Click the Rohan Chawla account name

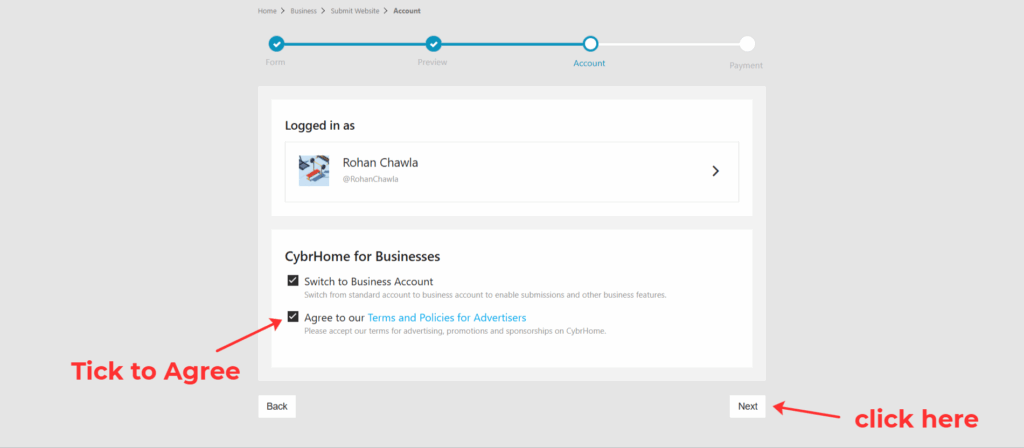(x=380, y=163)
